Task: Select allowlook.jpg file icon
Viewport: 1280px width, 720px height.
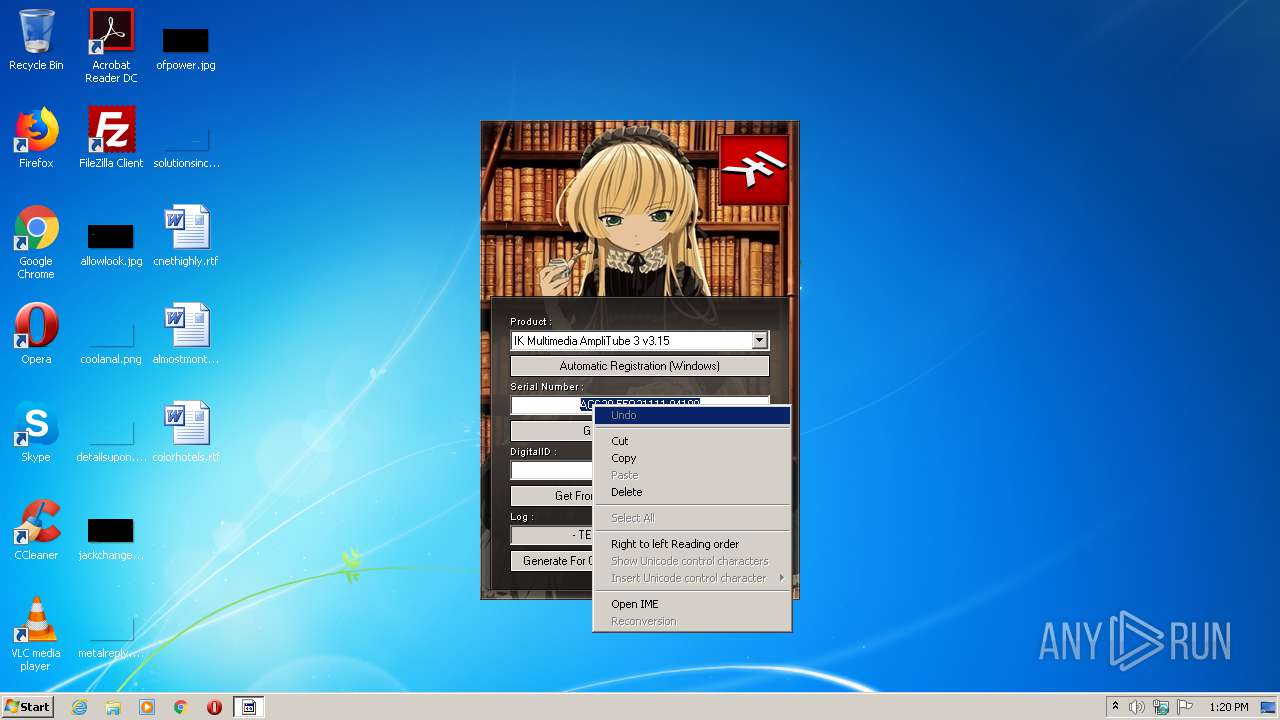Action: tap(111, 243)
